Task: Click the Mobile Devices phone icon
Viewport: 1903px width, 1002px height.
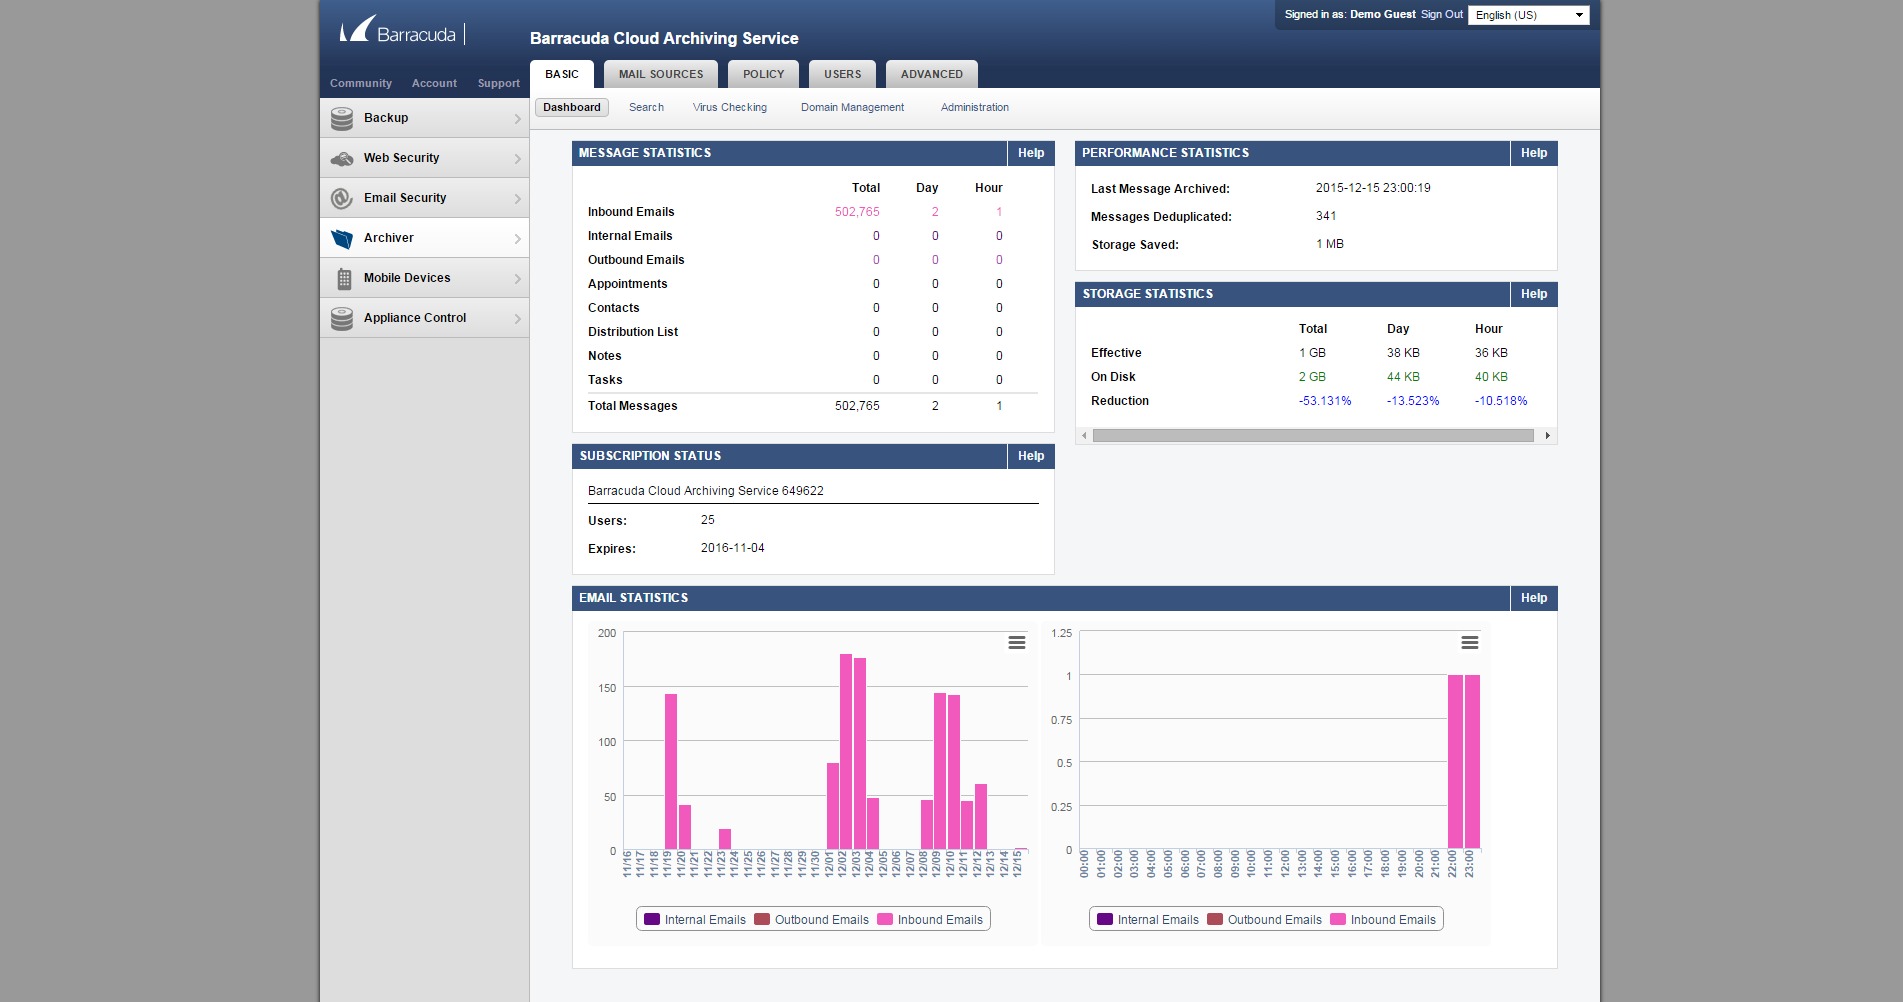Action: coord(344,278)
